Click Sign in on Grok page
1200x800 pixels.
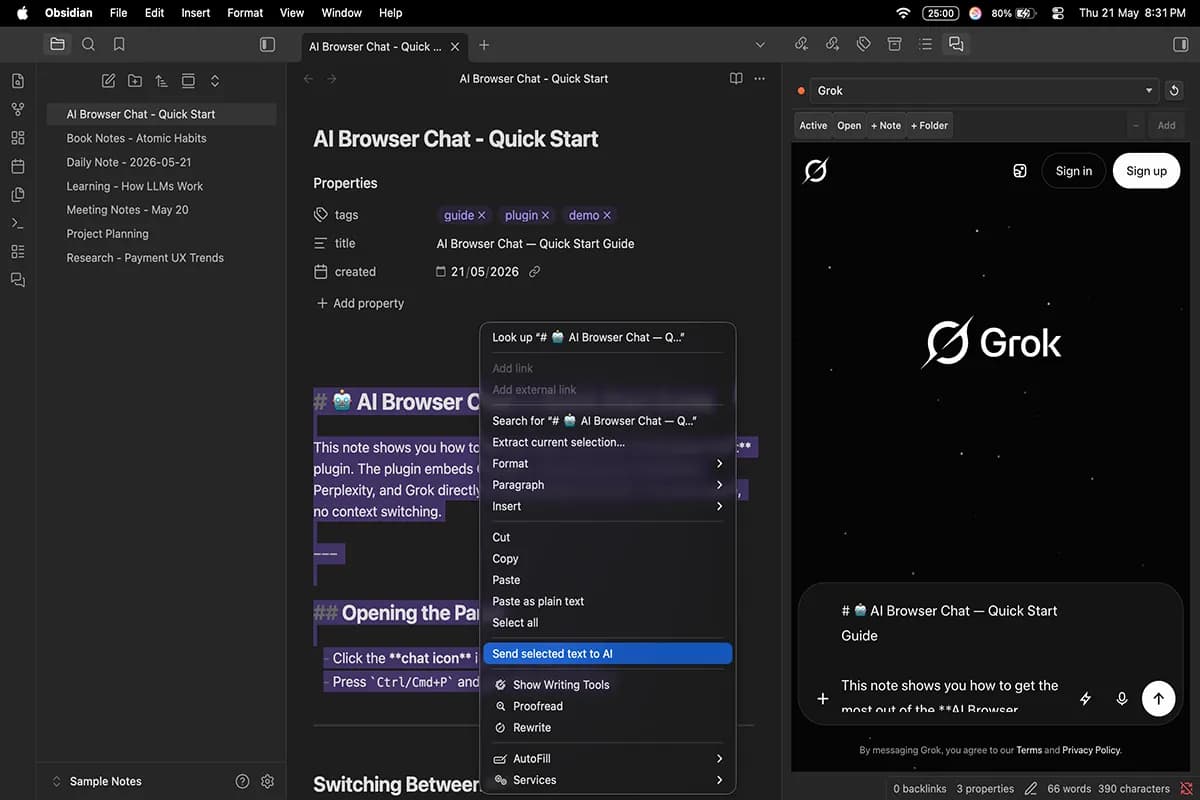(1074, 171)
